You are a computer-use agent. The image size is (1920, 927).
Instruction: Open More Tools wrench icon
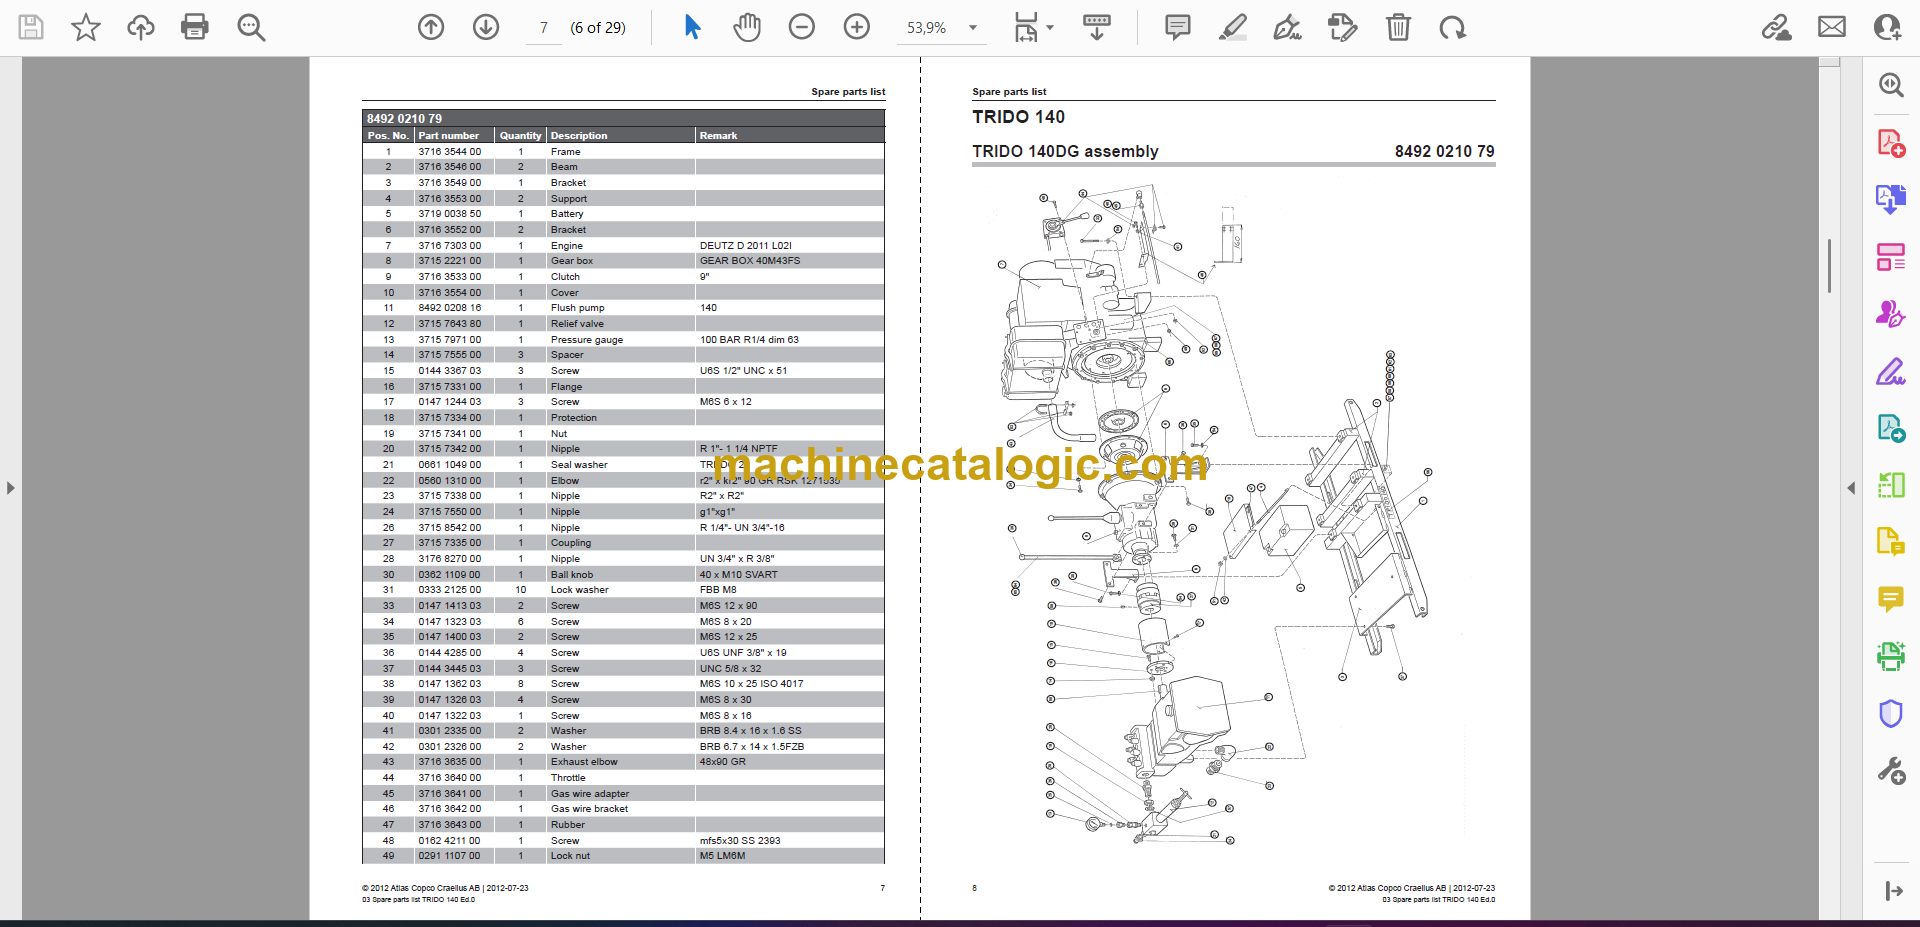point(1891,770)
